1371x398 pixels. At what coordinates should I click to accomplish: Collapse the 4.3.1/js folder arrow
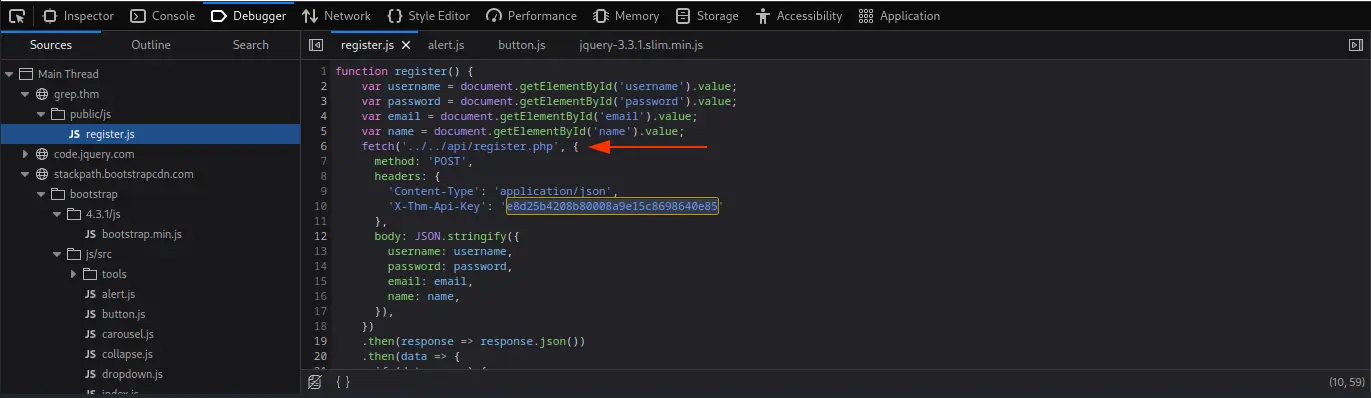[57, 214]
